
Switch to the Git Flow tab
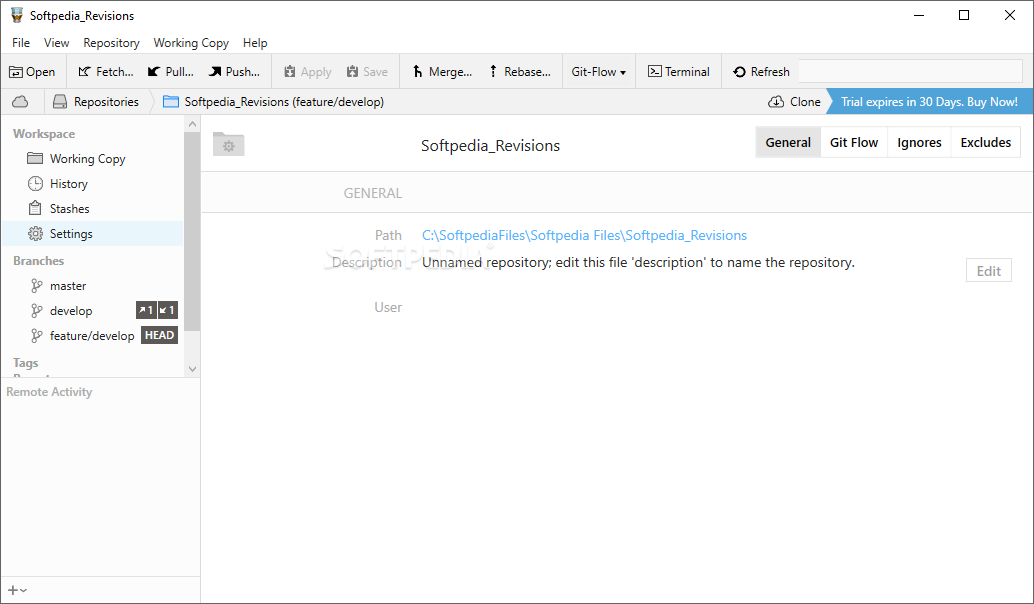[854, 142]
